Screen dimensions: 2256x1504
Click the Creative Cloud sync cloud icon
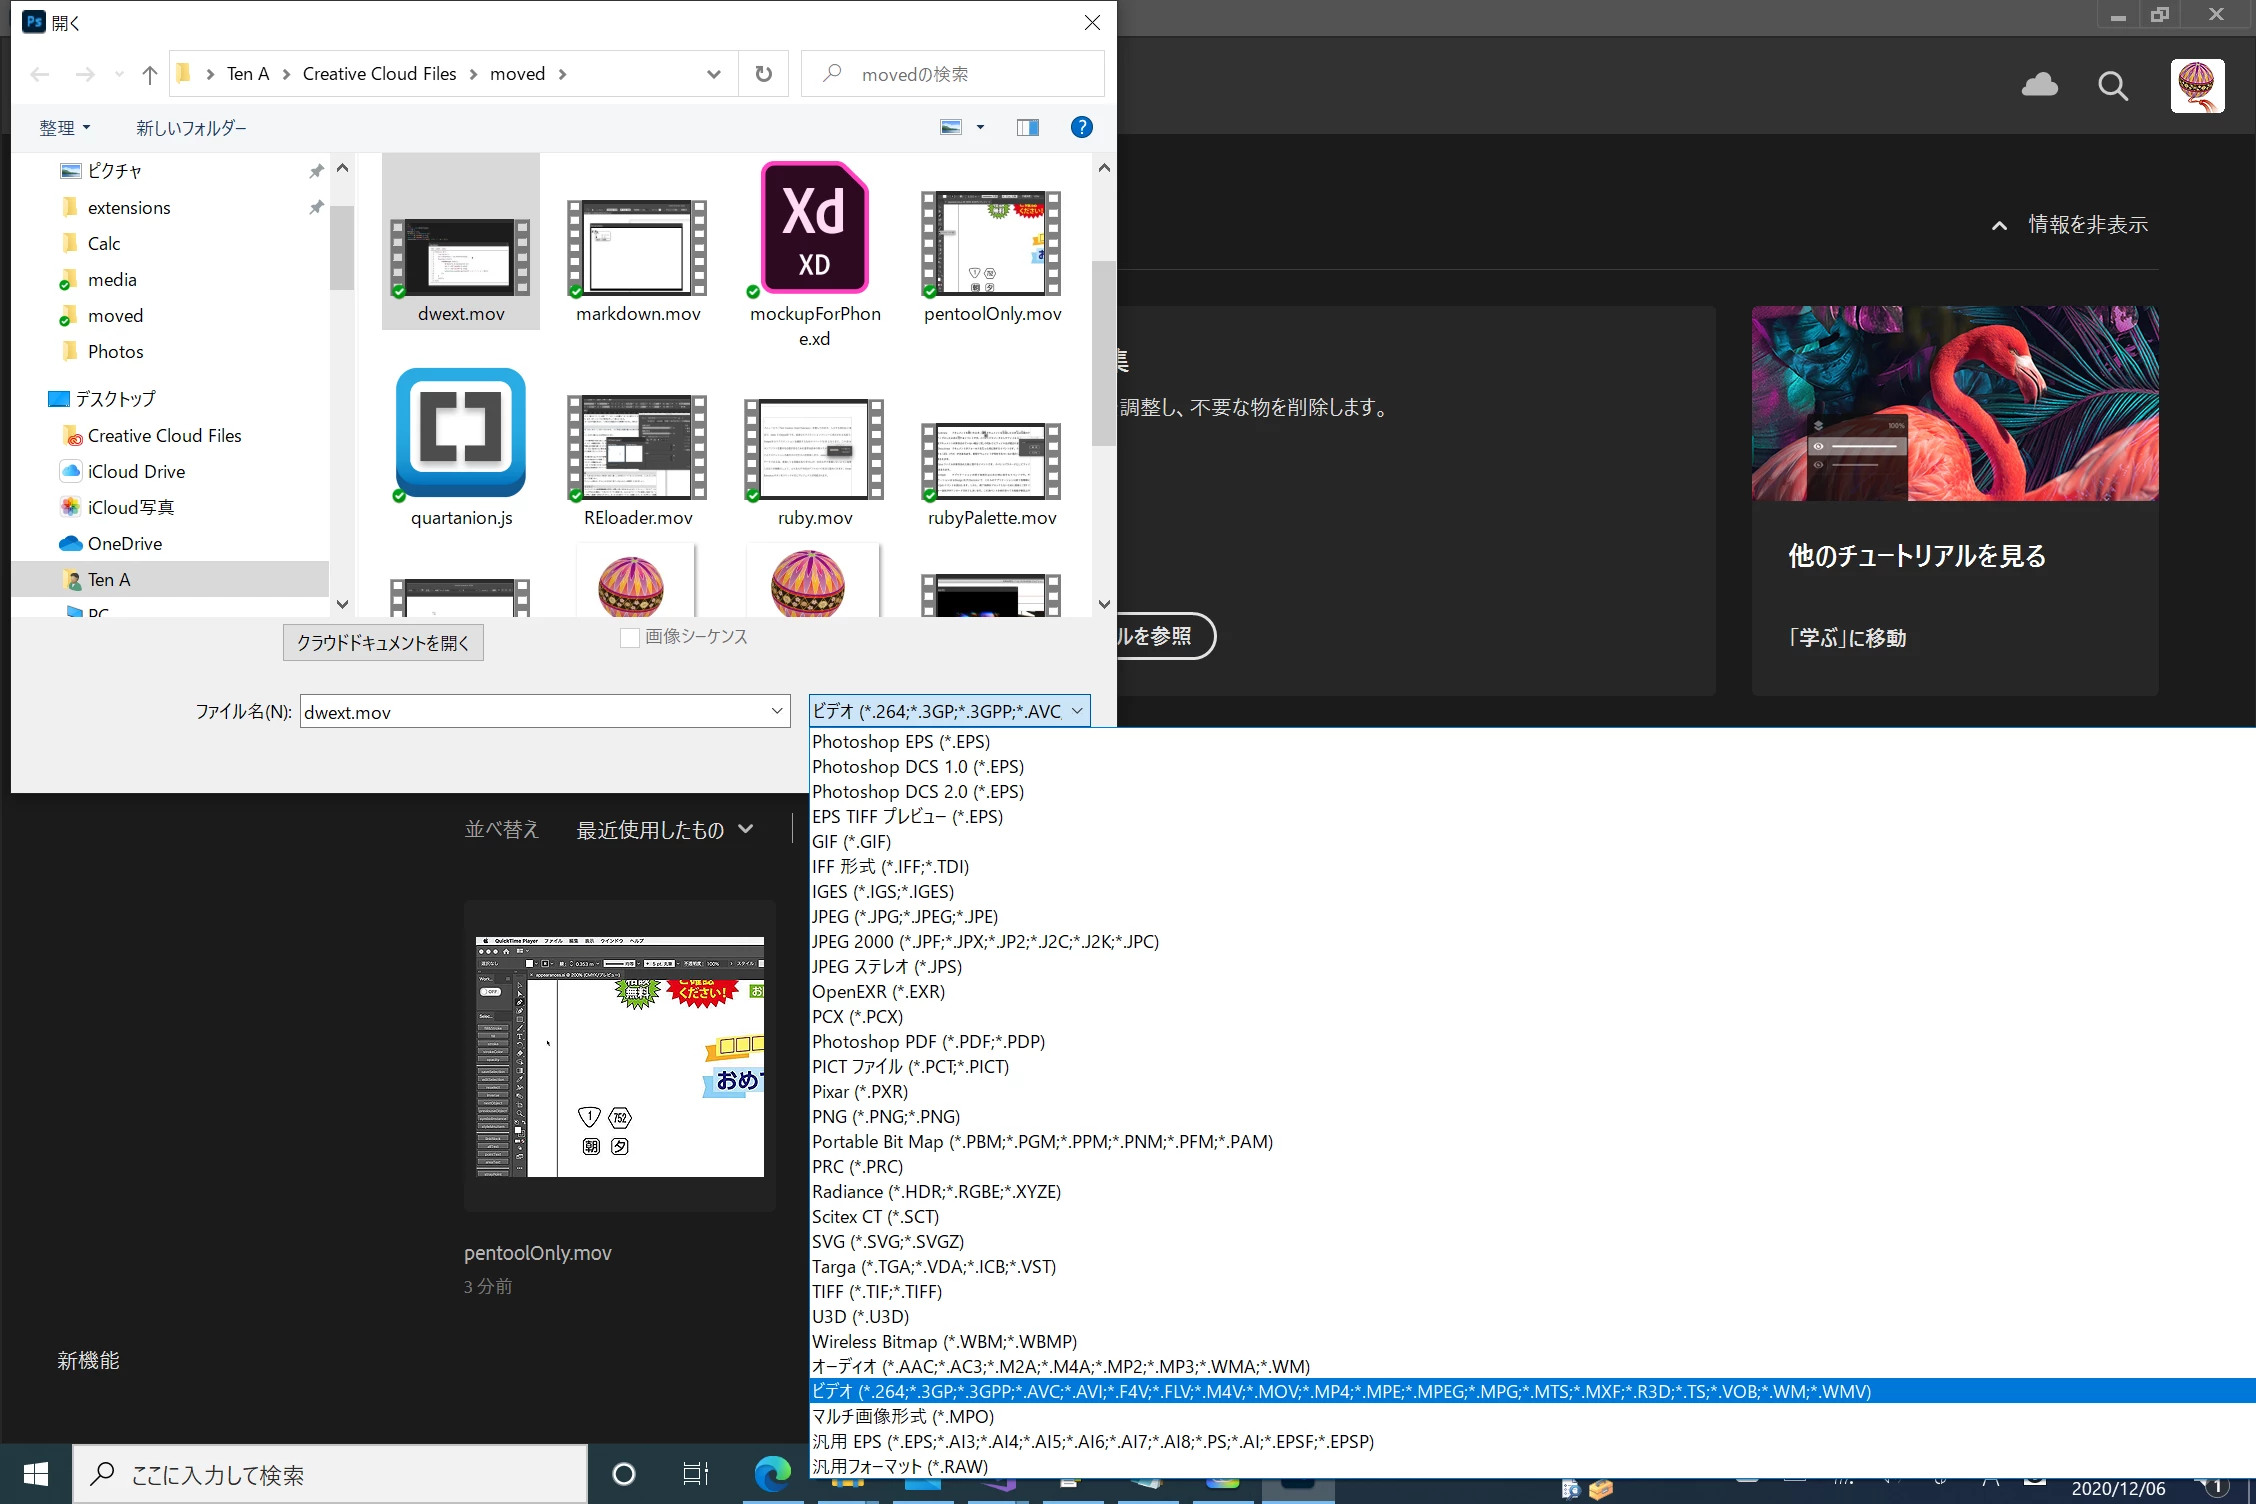click(x=2039, y=86)
